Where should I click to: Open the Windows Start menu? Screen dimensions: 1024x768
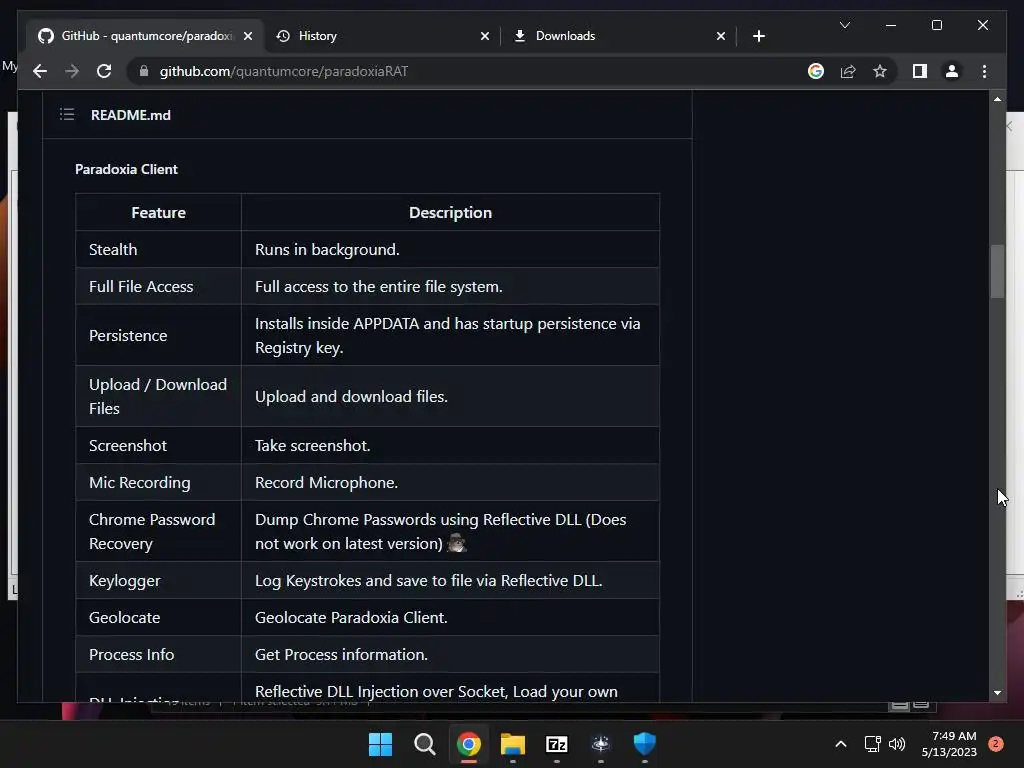pos(380,744)
